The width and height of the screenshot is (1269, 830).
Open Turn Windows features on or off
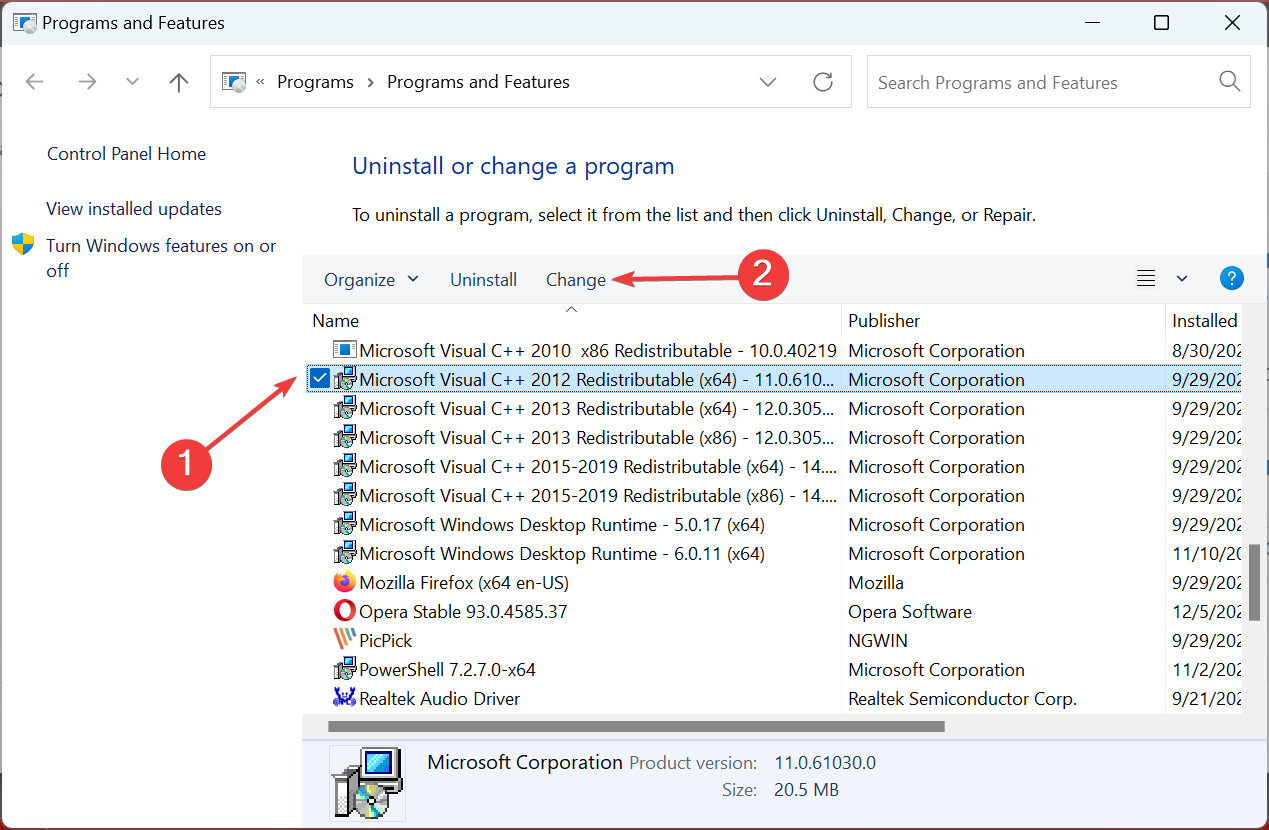tap(161, 258)
